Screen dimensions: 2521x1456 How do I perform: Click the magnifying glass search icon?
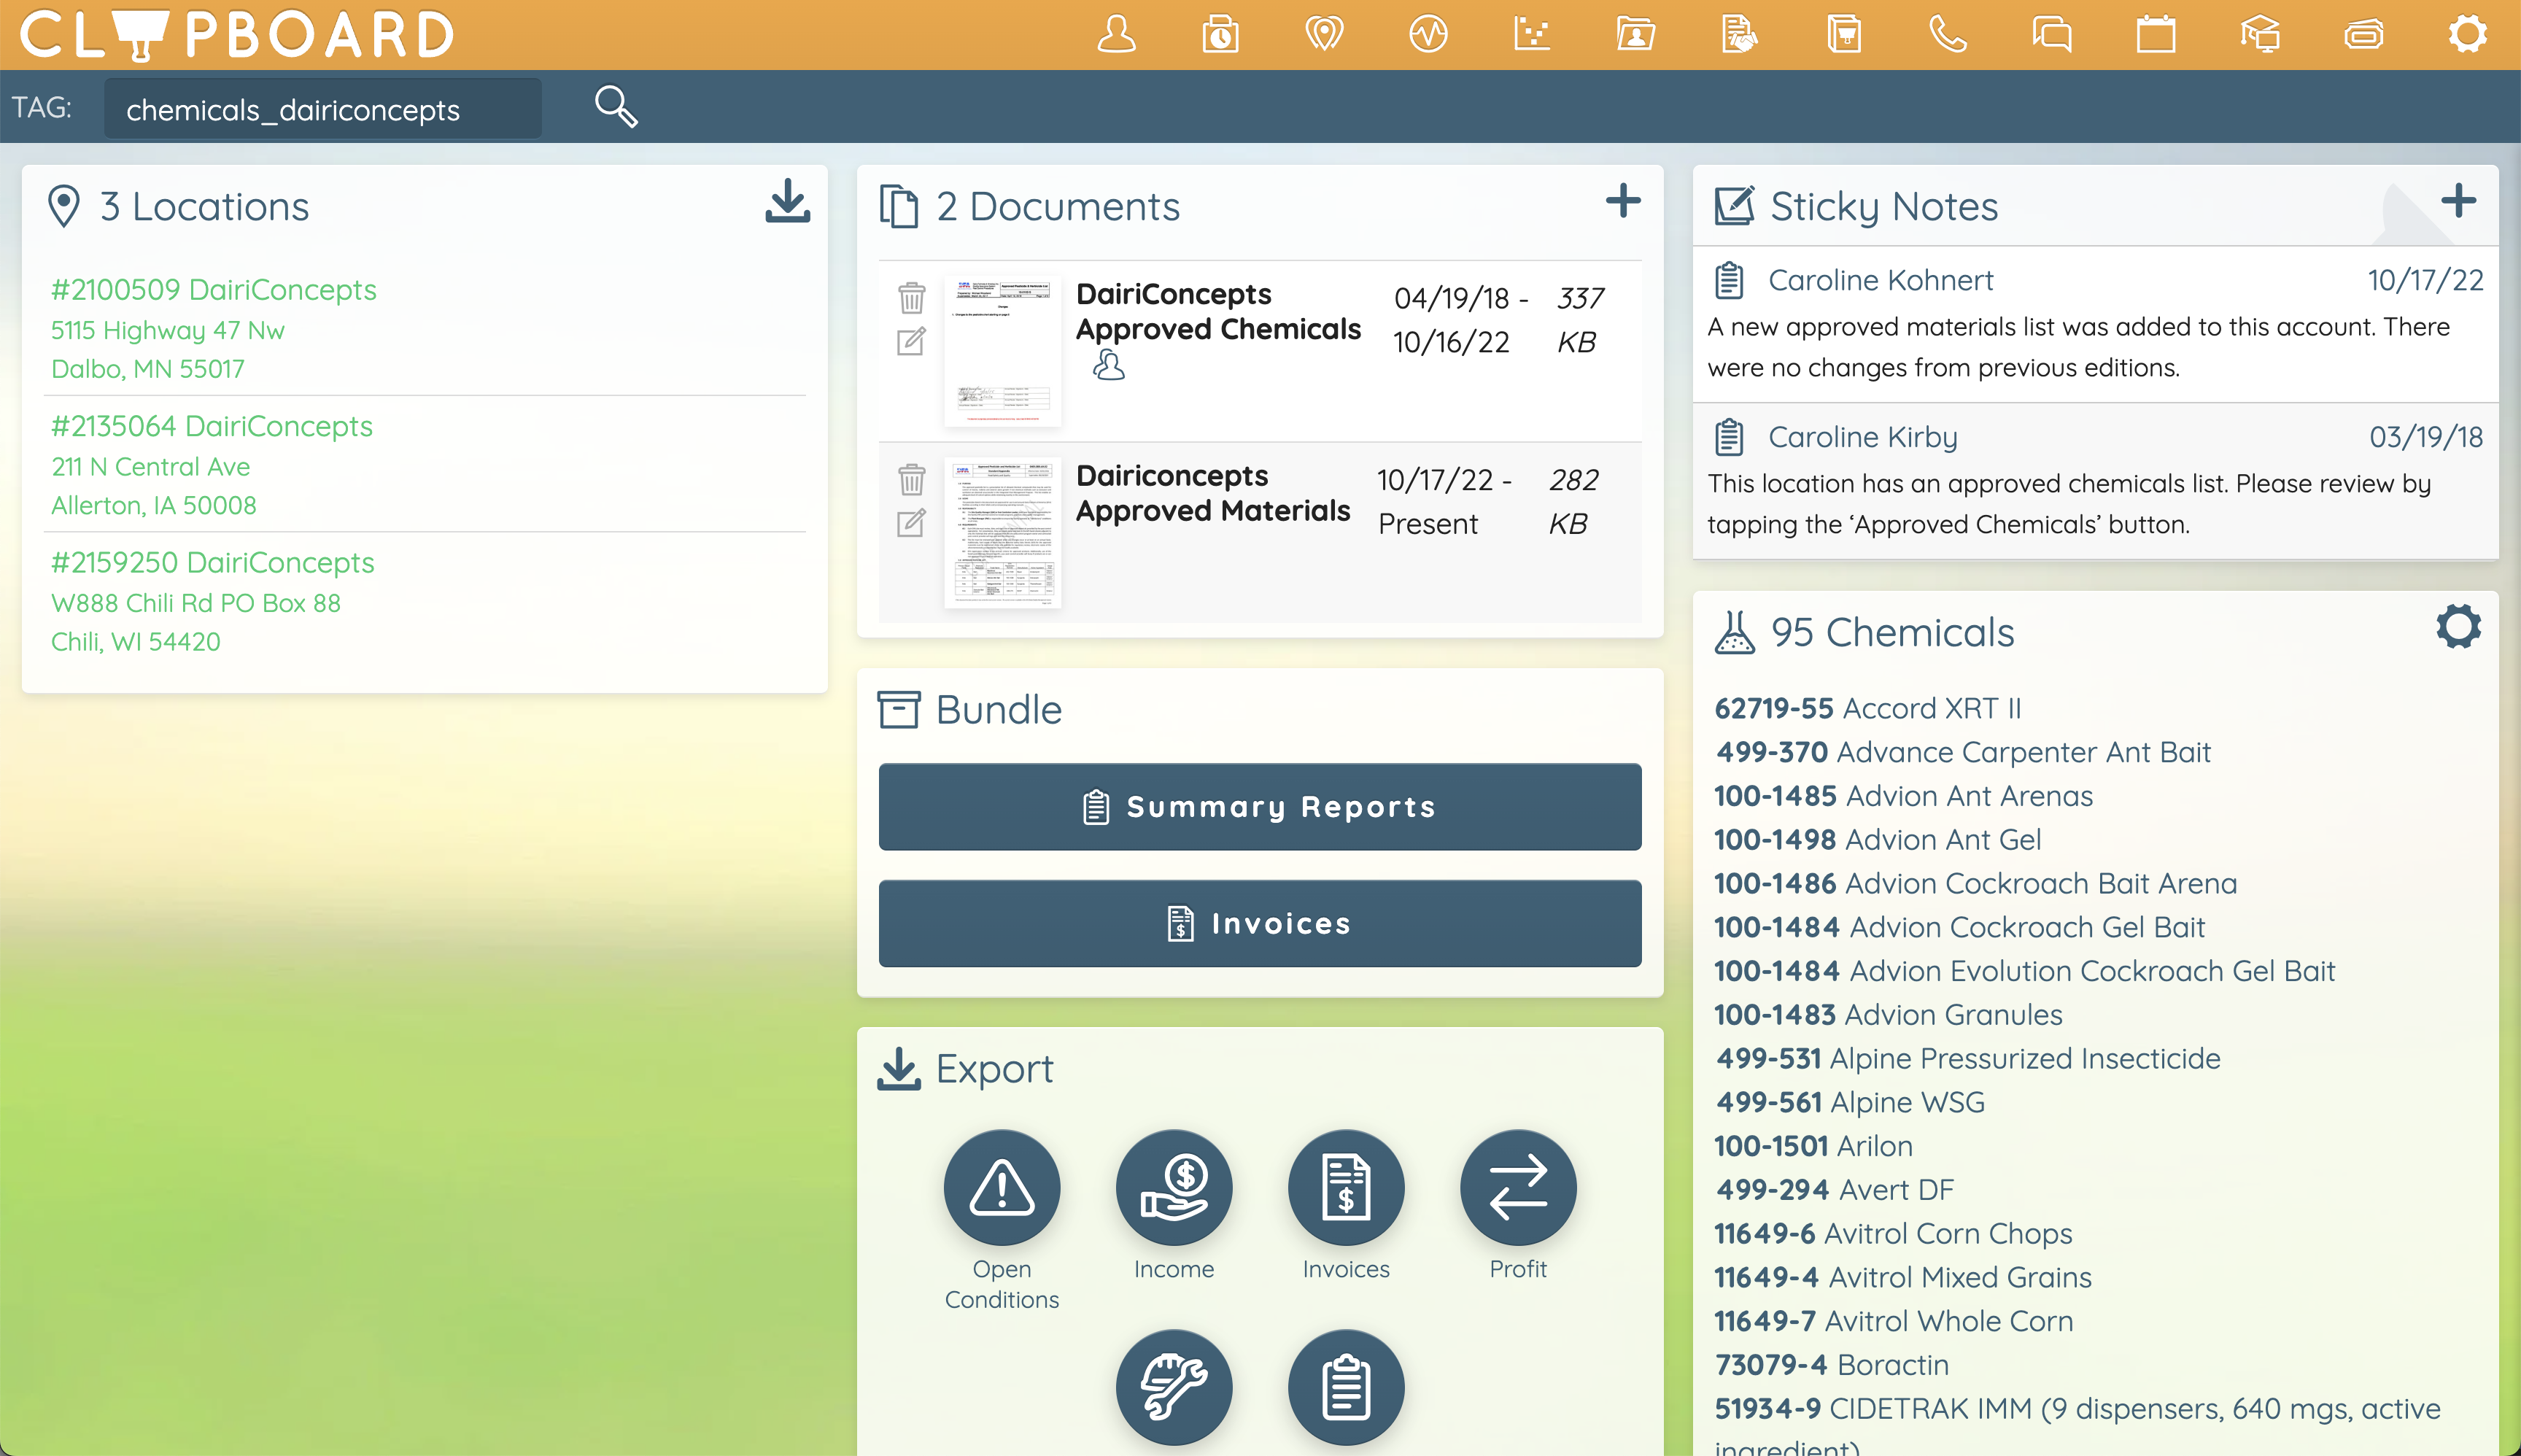pyautogui.click(x=616, y=106)
